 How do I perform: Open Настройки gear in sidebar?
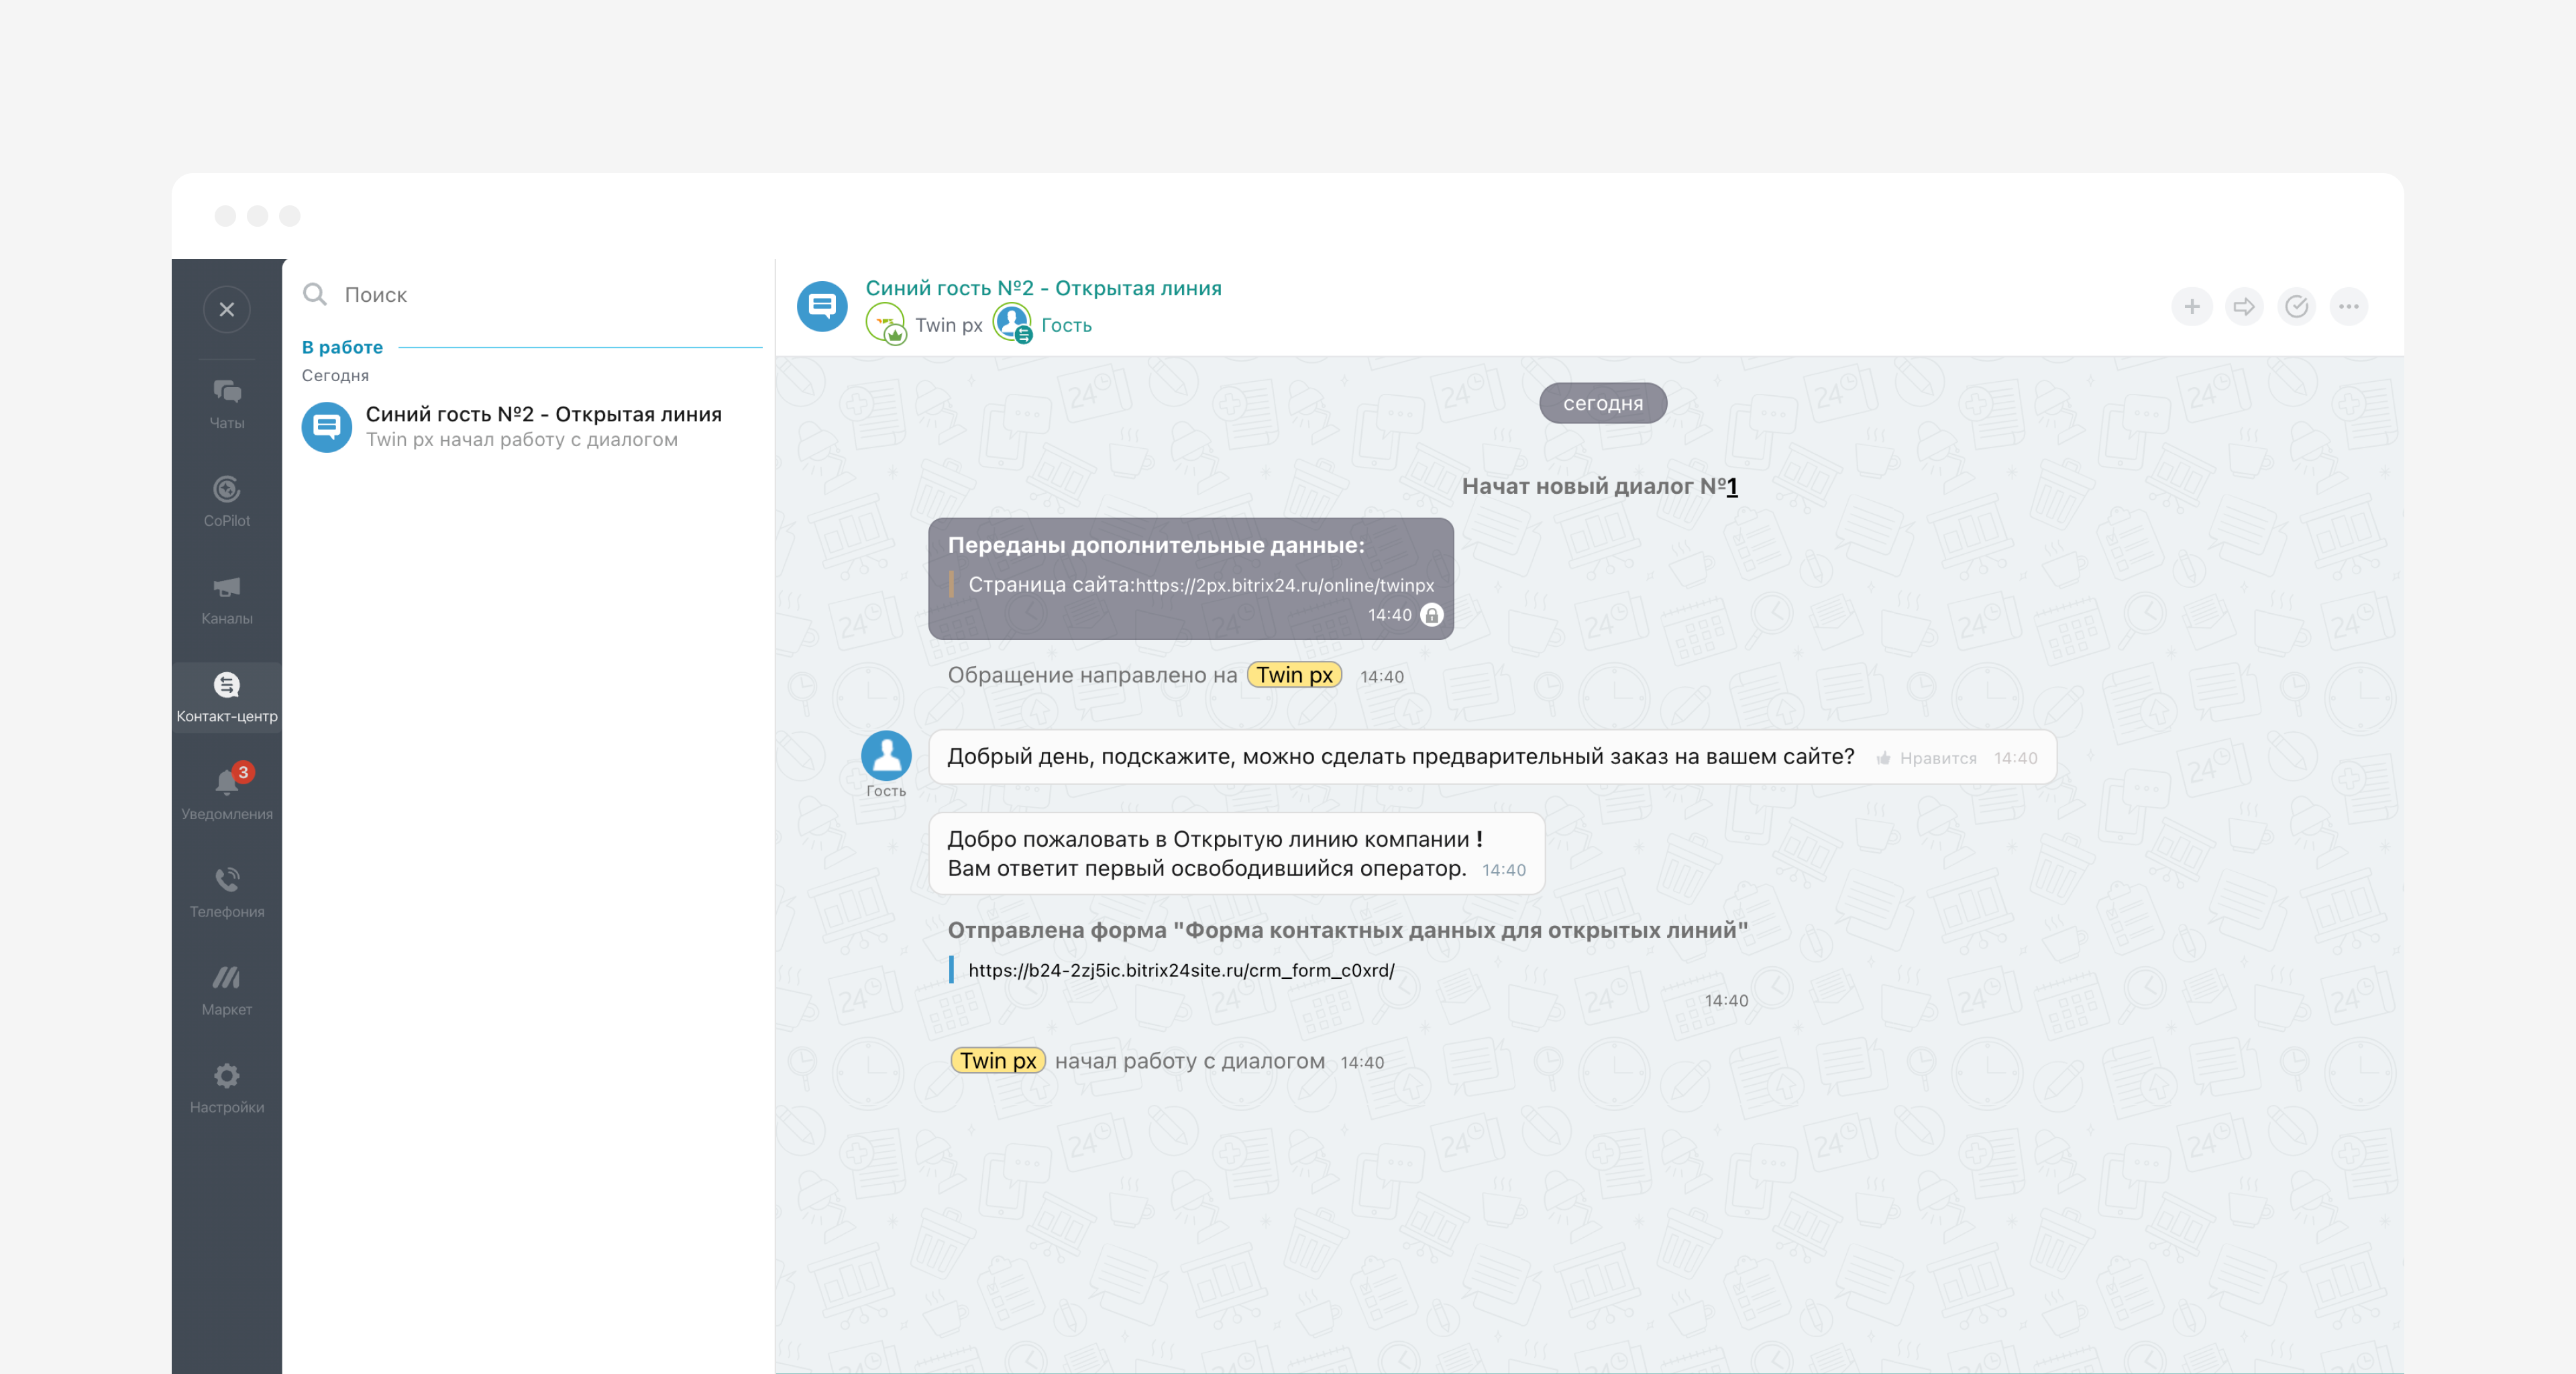(227, 1089)
